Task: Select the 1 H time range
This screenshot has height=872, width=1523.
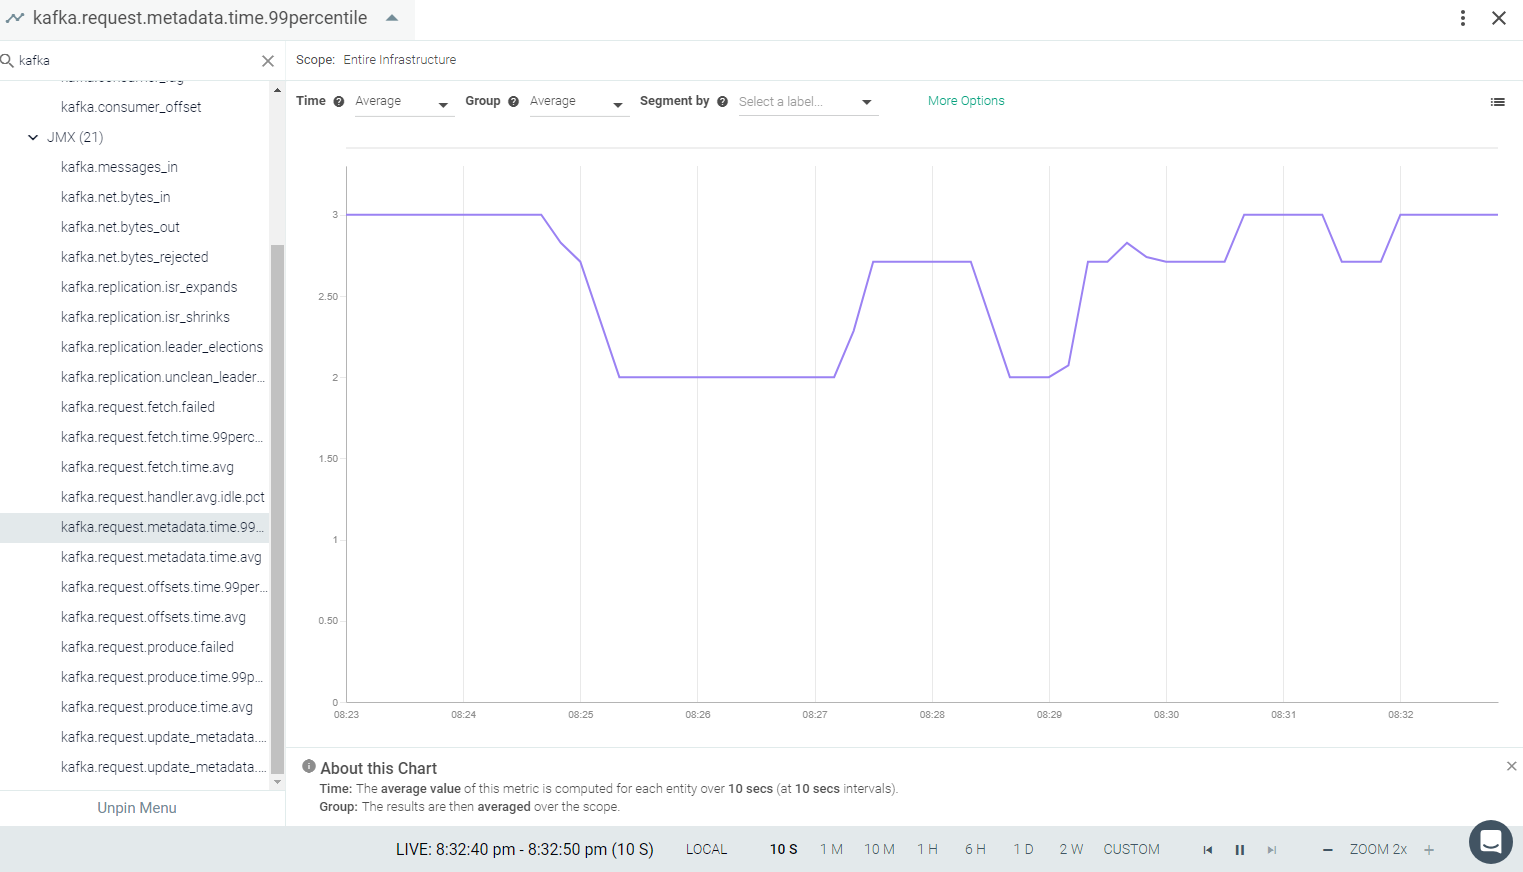Action: [927, 849]
